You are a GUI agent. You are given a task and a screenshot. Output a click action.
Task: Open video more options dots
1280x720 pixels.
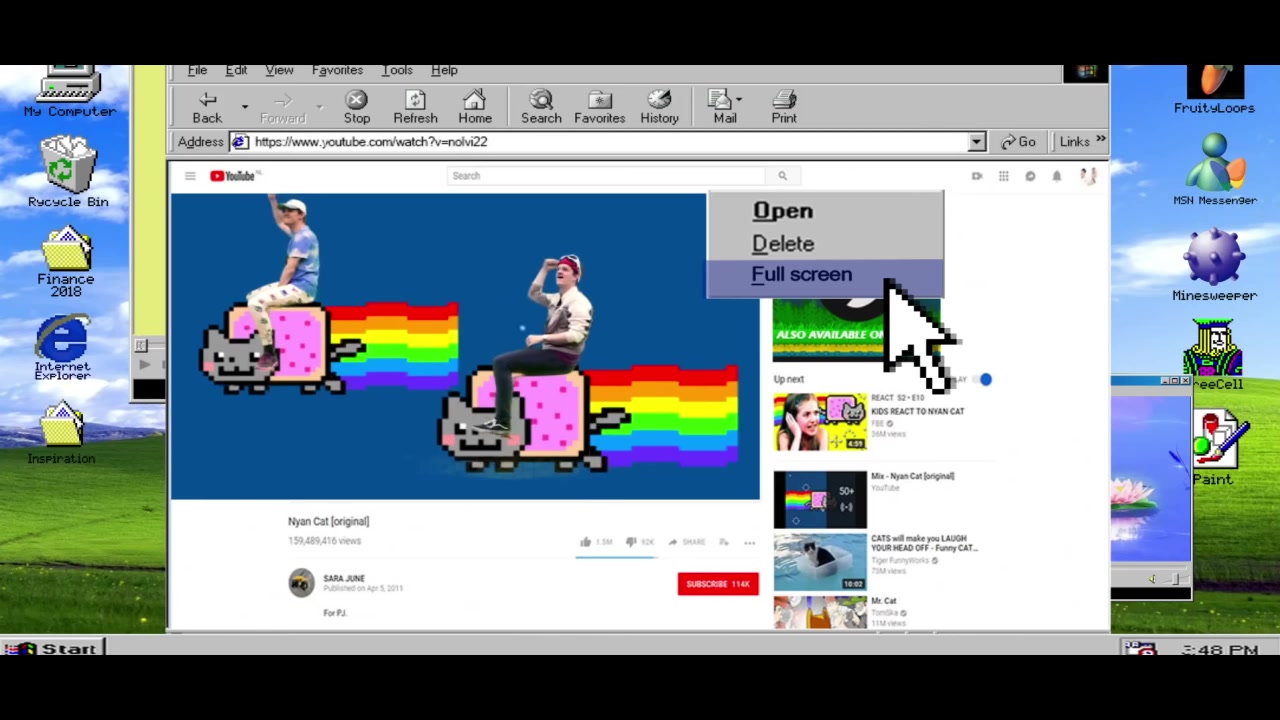pos(749,542)
